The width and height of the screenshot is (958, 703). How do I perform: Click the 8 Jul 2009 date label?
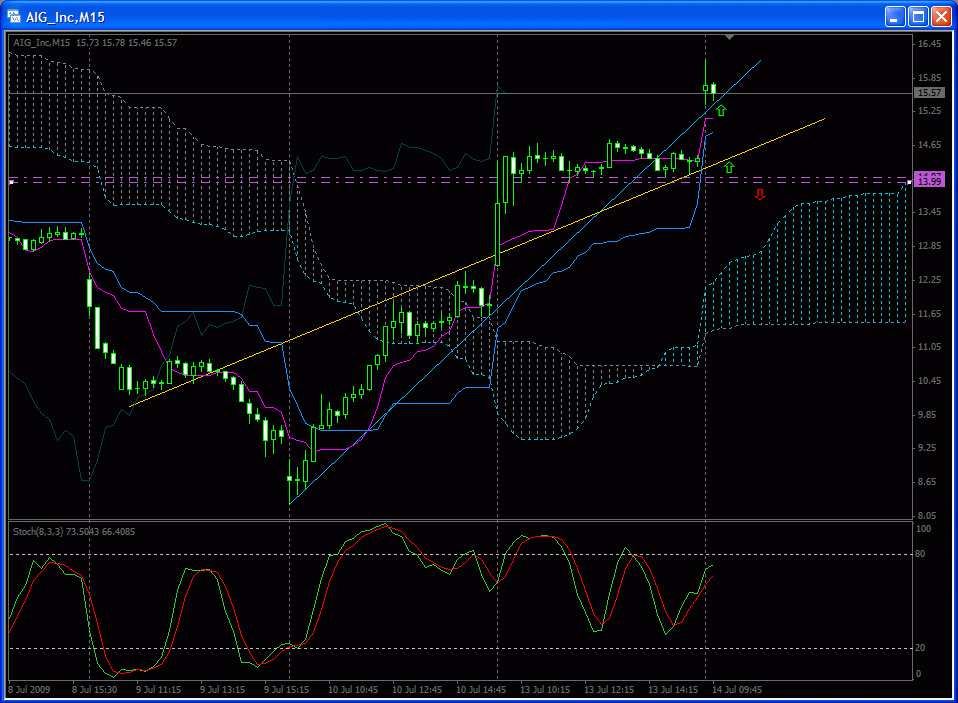(29, 690)
